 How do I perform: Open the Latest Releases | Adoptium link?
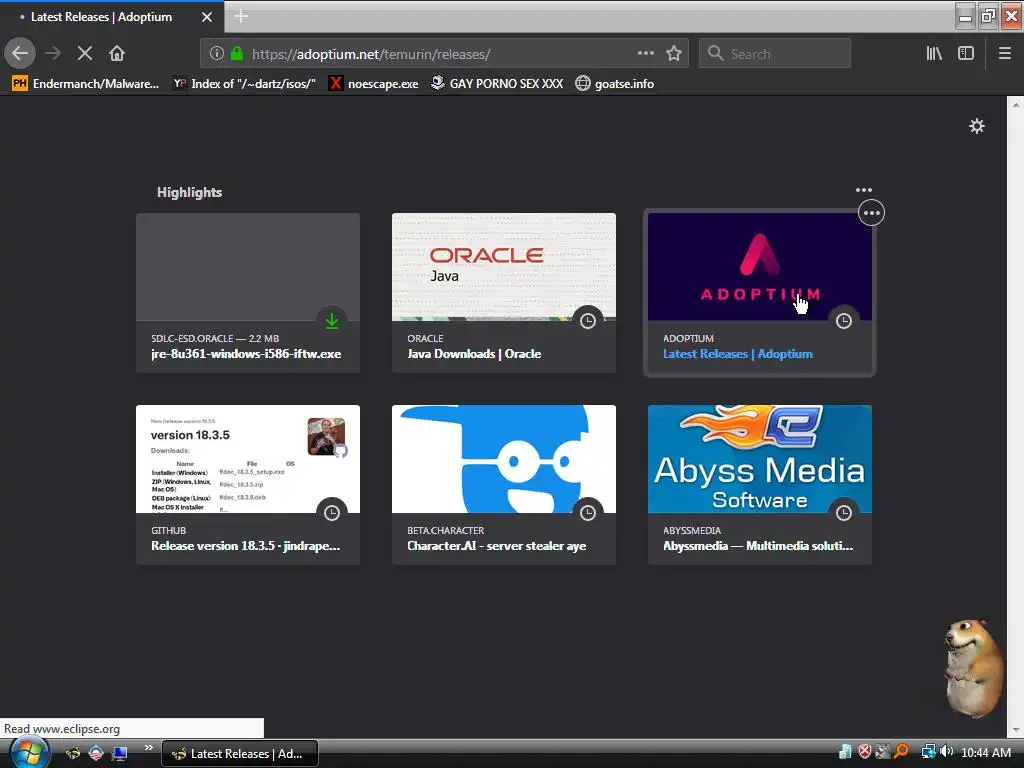click(x=738, y=354)
